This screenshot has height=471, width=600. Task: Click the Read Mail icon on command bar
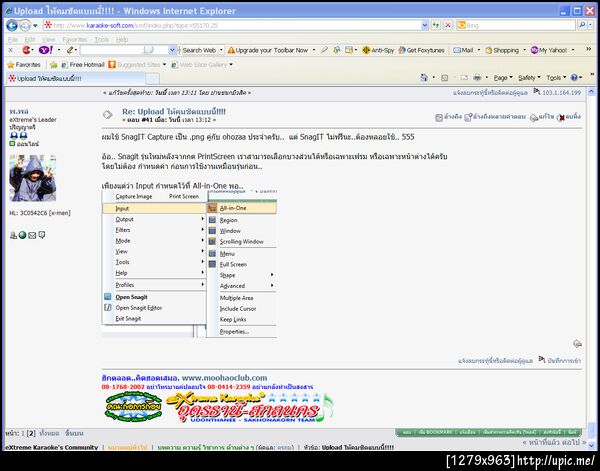tap(464, 78)
